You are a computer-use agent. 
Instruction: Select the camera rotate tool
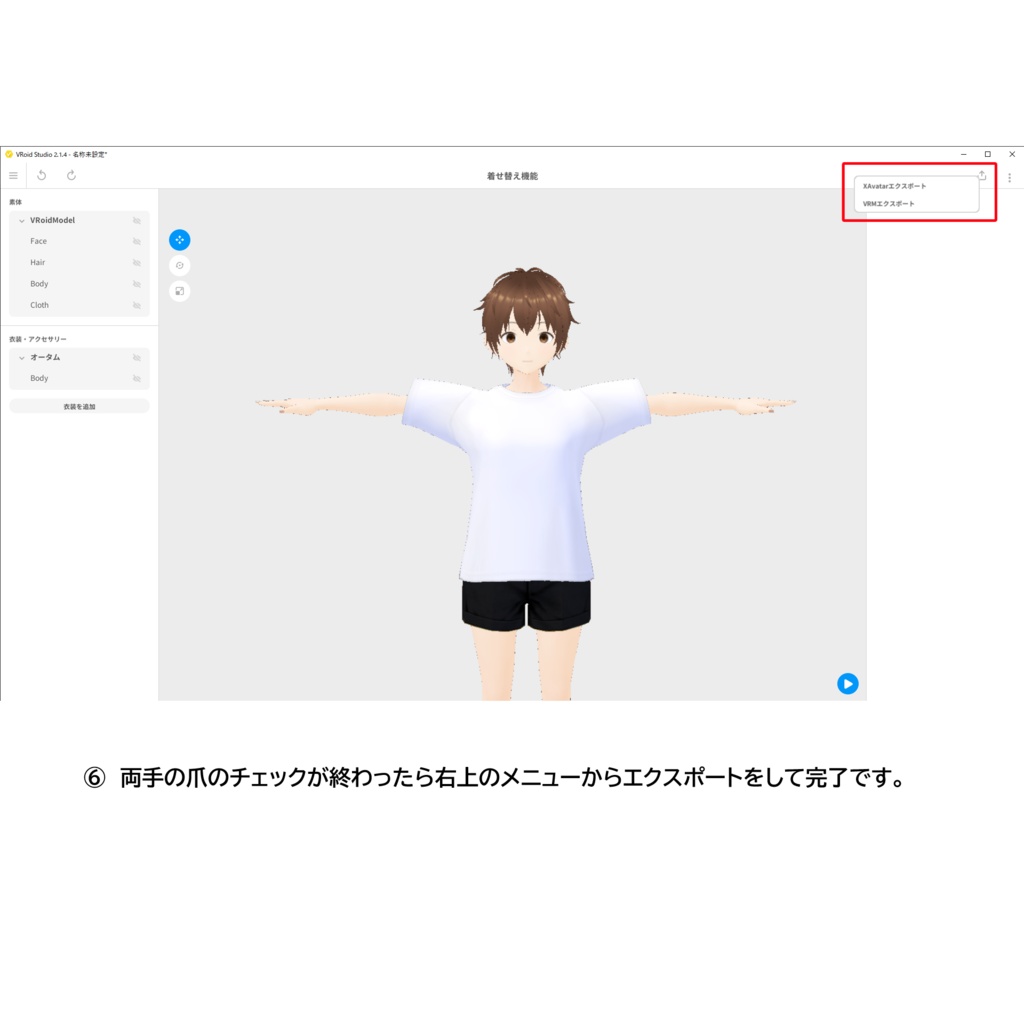[179, 265]
